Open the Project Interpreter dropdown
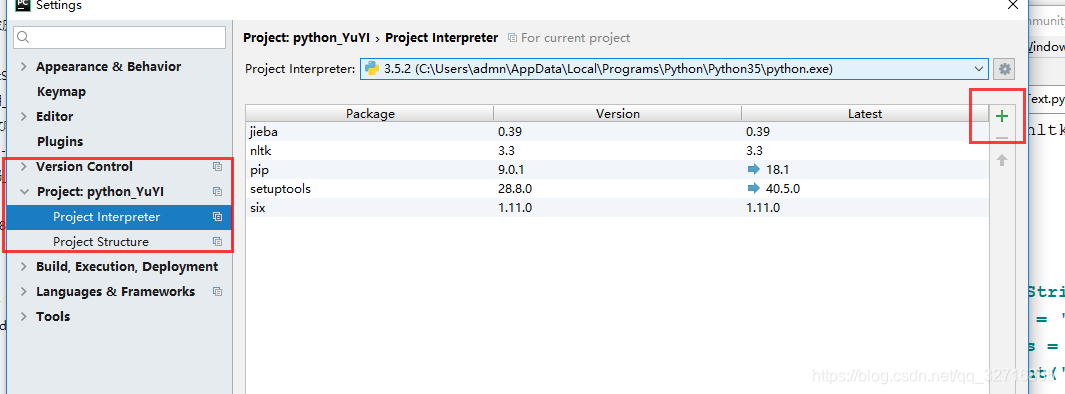 (979, 69)
